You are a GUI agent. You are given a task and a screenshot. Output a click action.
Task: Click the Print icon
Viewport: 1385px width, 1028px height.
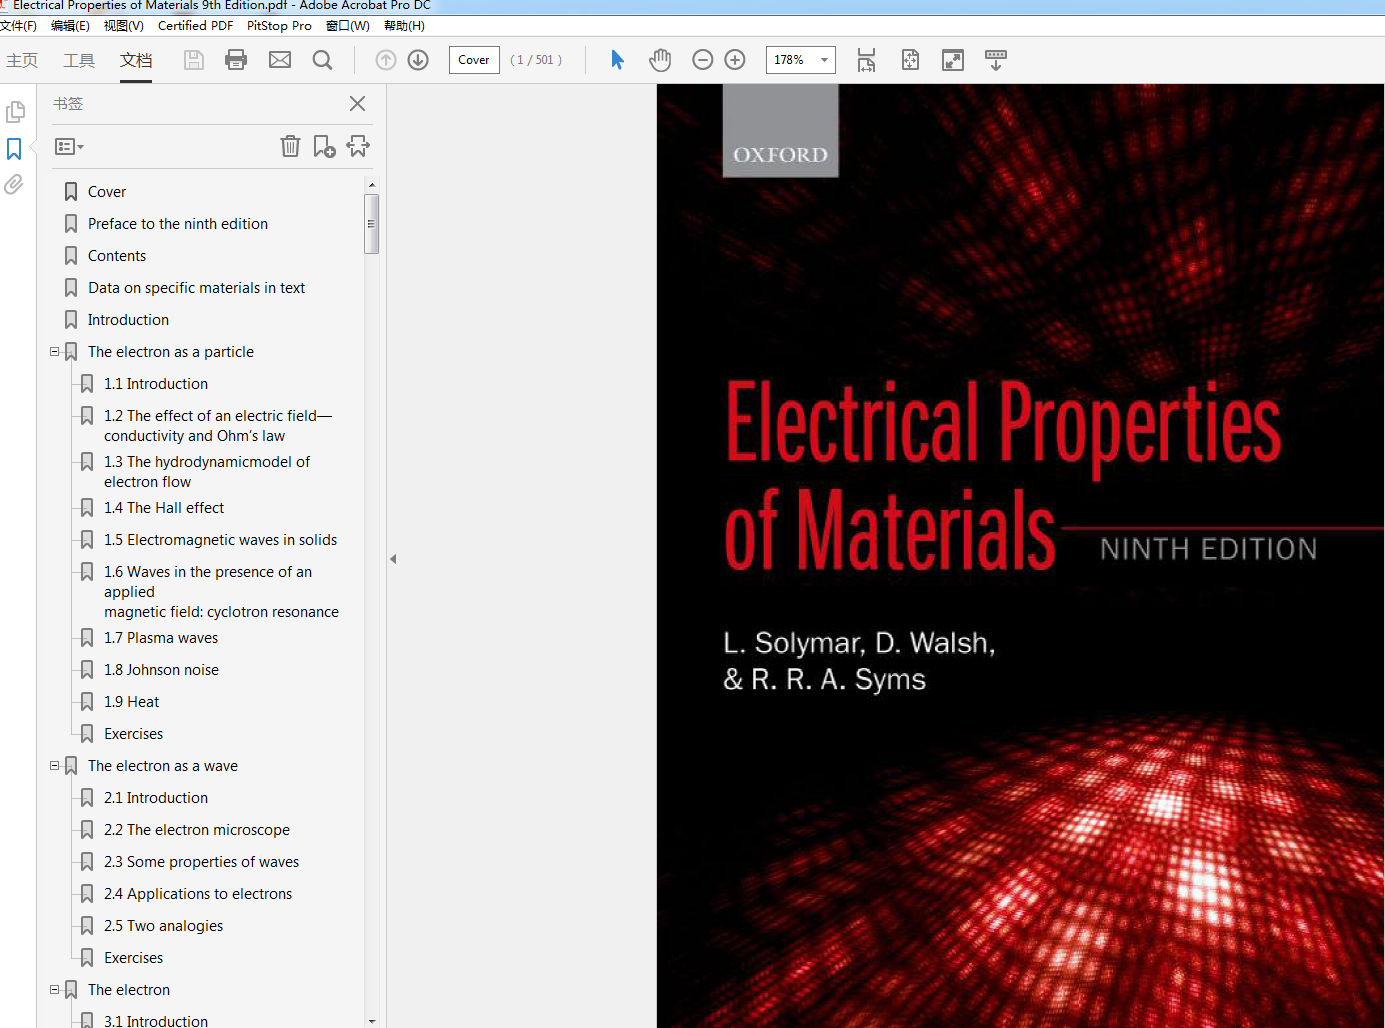(x=236, y=60)
